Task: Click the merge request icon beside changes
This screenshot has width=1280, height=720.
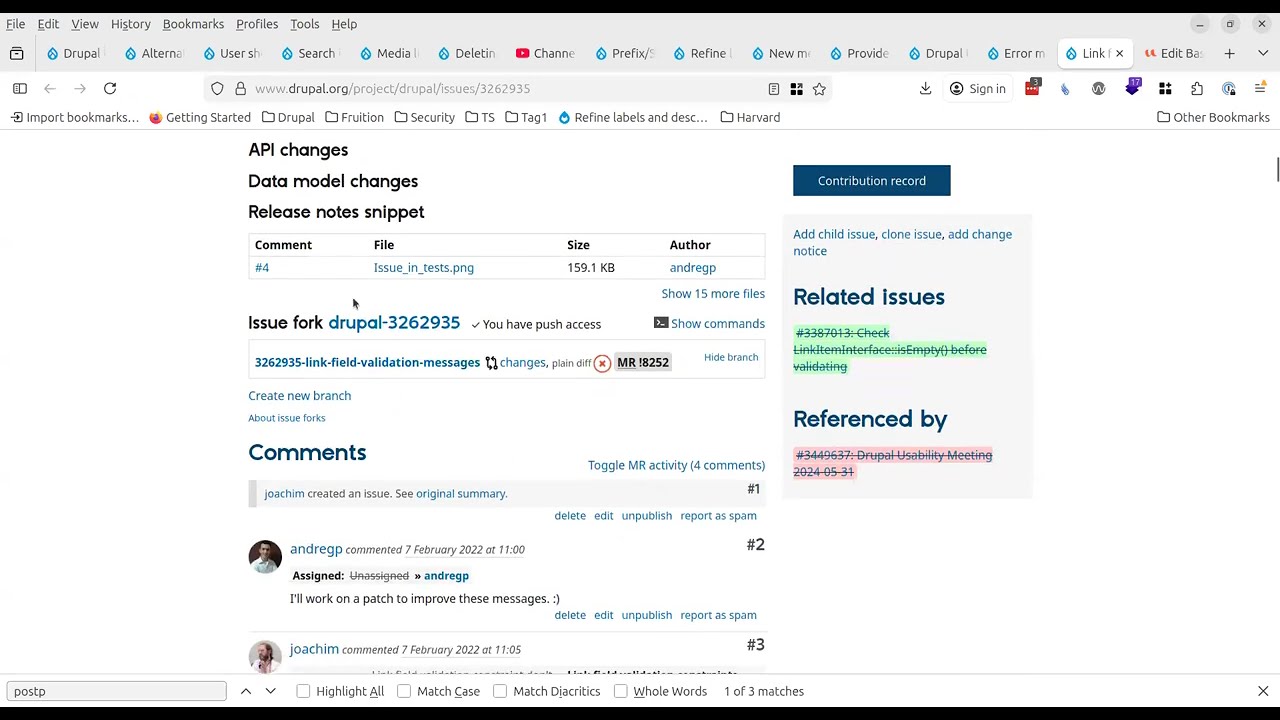Action: click(x=491, y=363)
